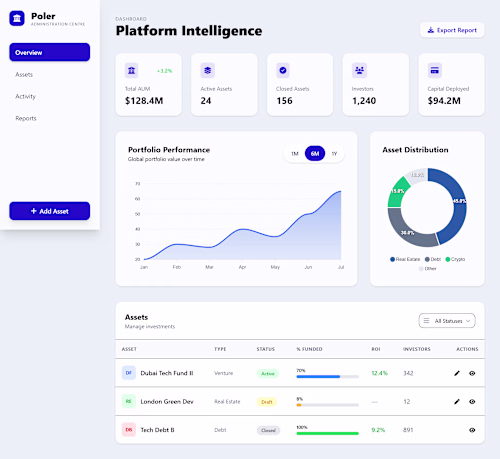
Task: Click the Closed Assets value 156
Action: (284, 101)
